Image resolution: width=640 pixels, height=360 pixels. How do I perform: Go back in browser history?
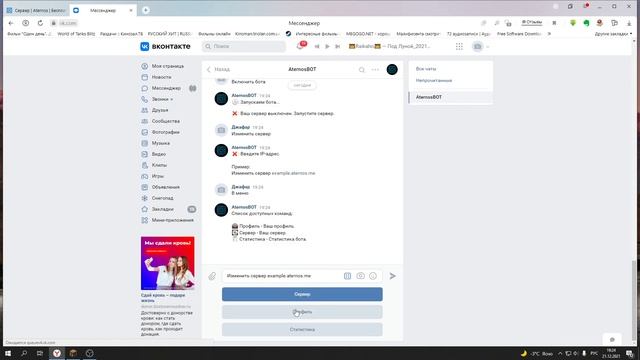pyautogui.click(x=11, y=23)
